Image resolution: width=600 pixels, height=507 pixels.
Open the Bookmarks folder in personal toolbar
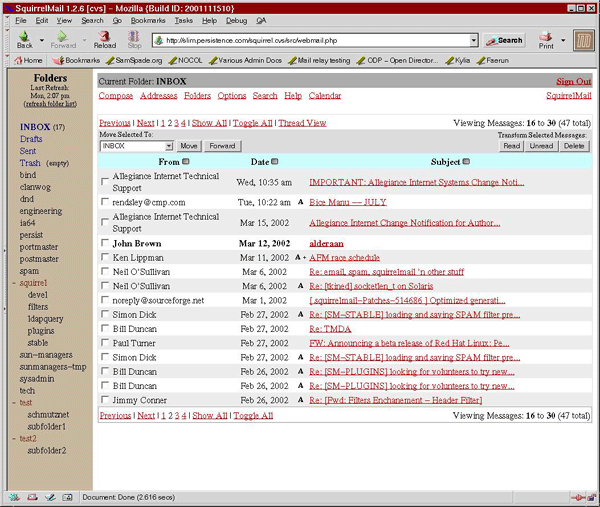[x=76, y=60]
